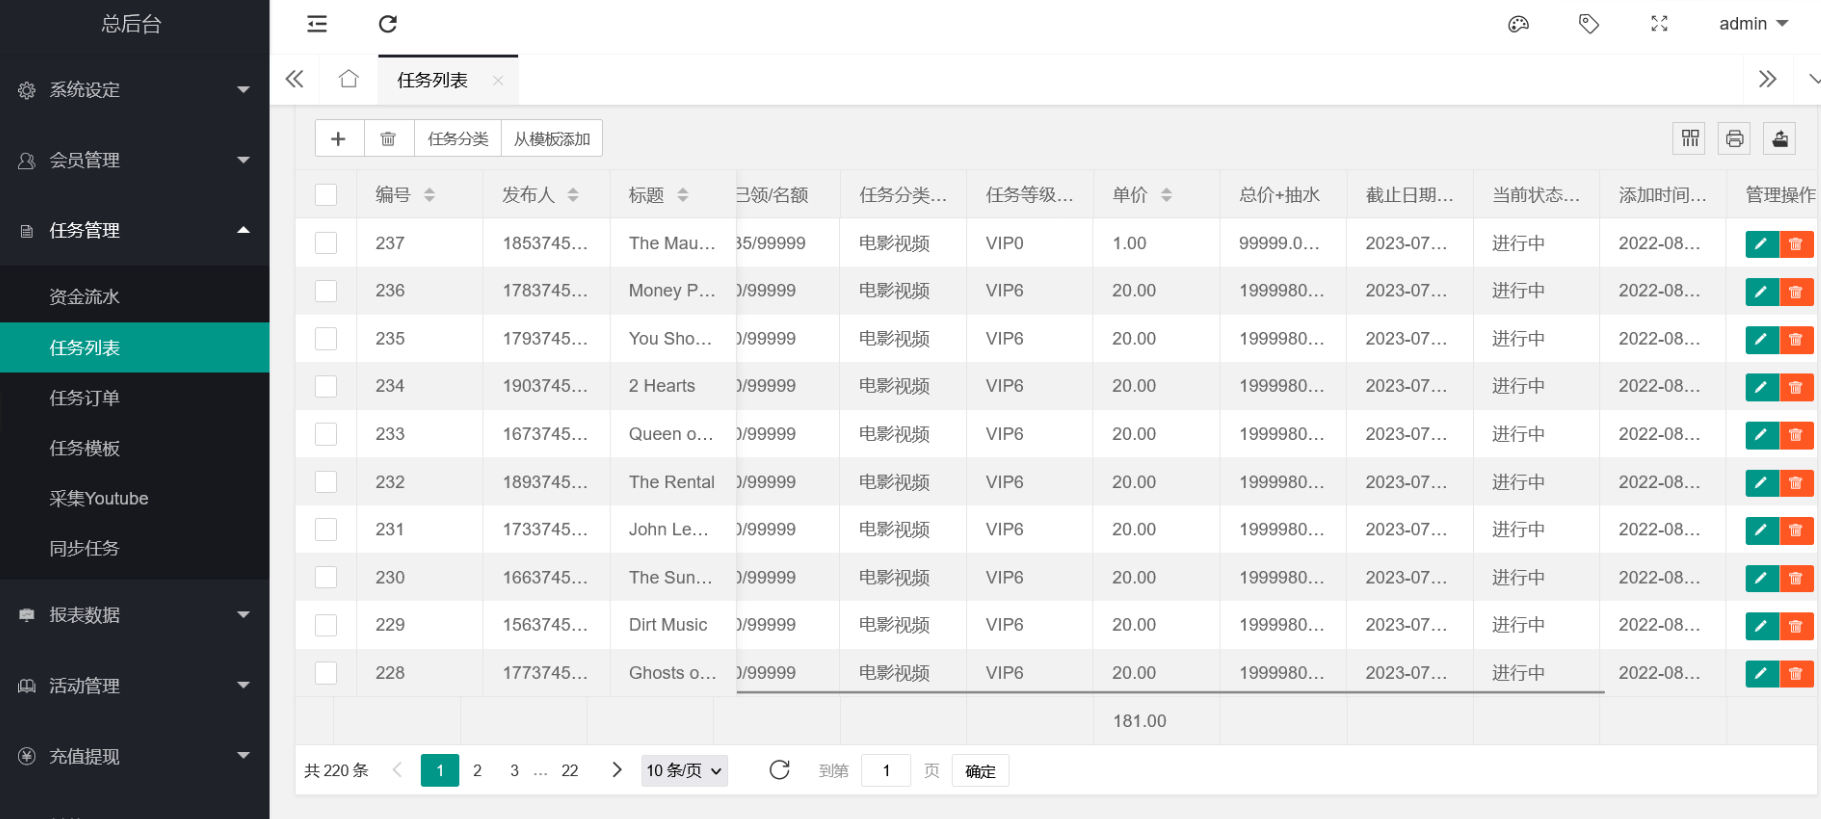
Task: Toggle fullscreen mode icon
Action: (x=1659, y=24)
